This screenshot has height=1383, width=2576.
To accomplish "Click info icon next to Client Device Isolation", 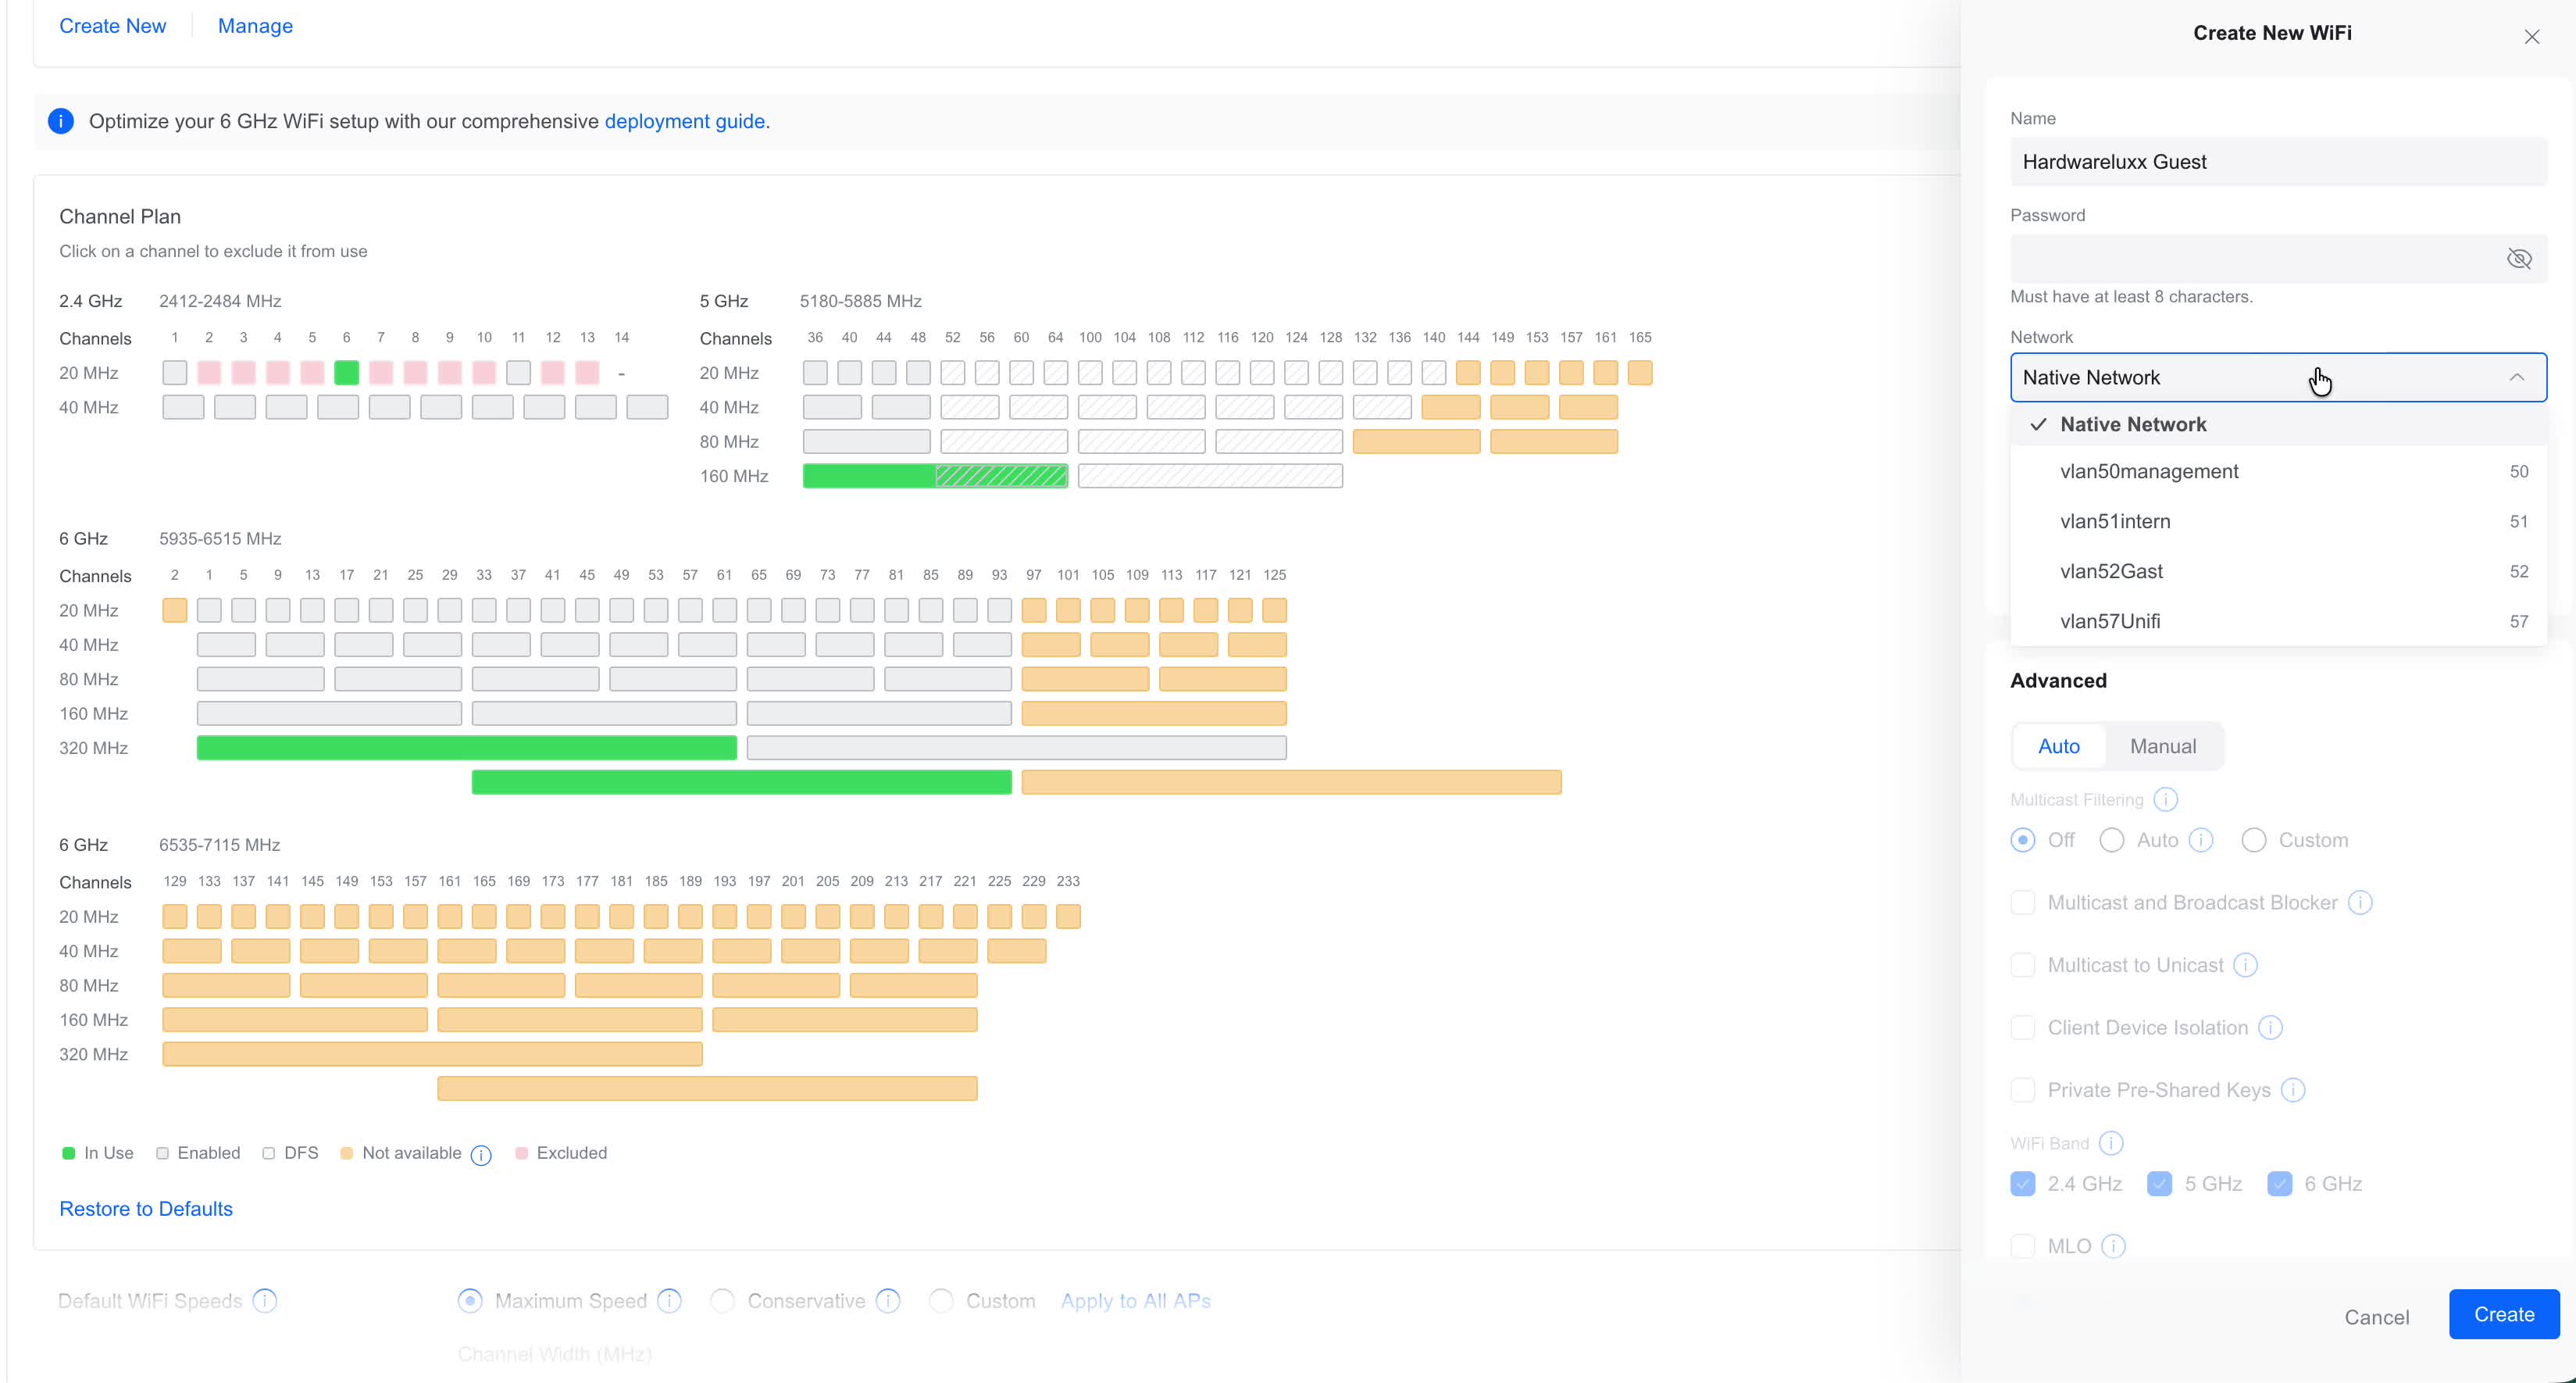I will tap(2270, 1027).
